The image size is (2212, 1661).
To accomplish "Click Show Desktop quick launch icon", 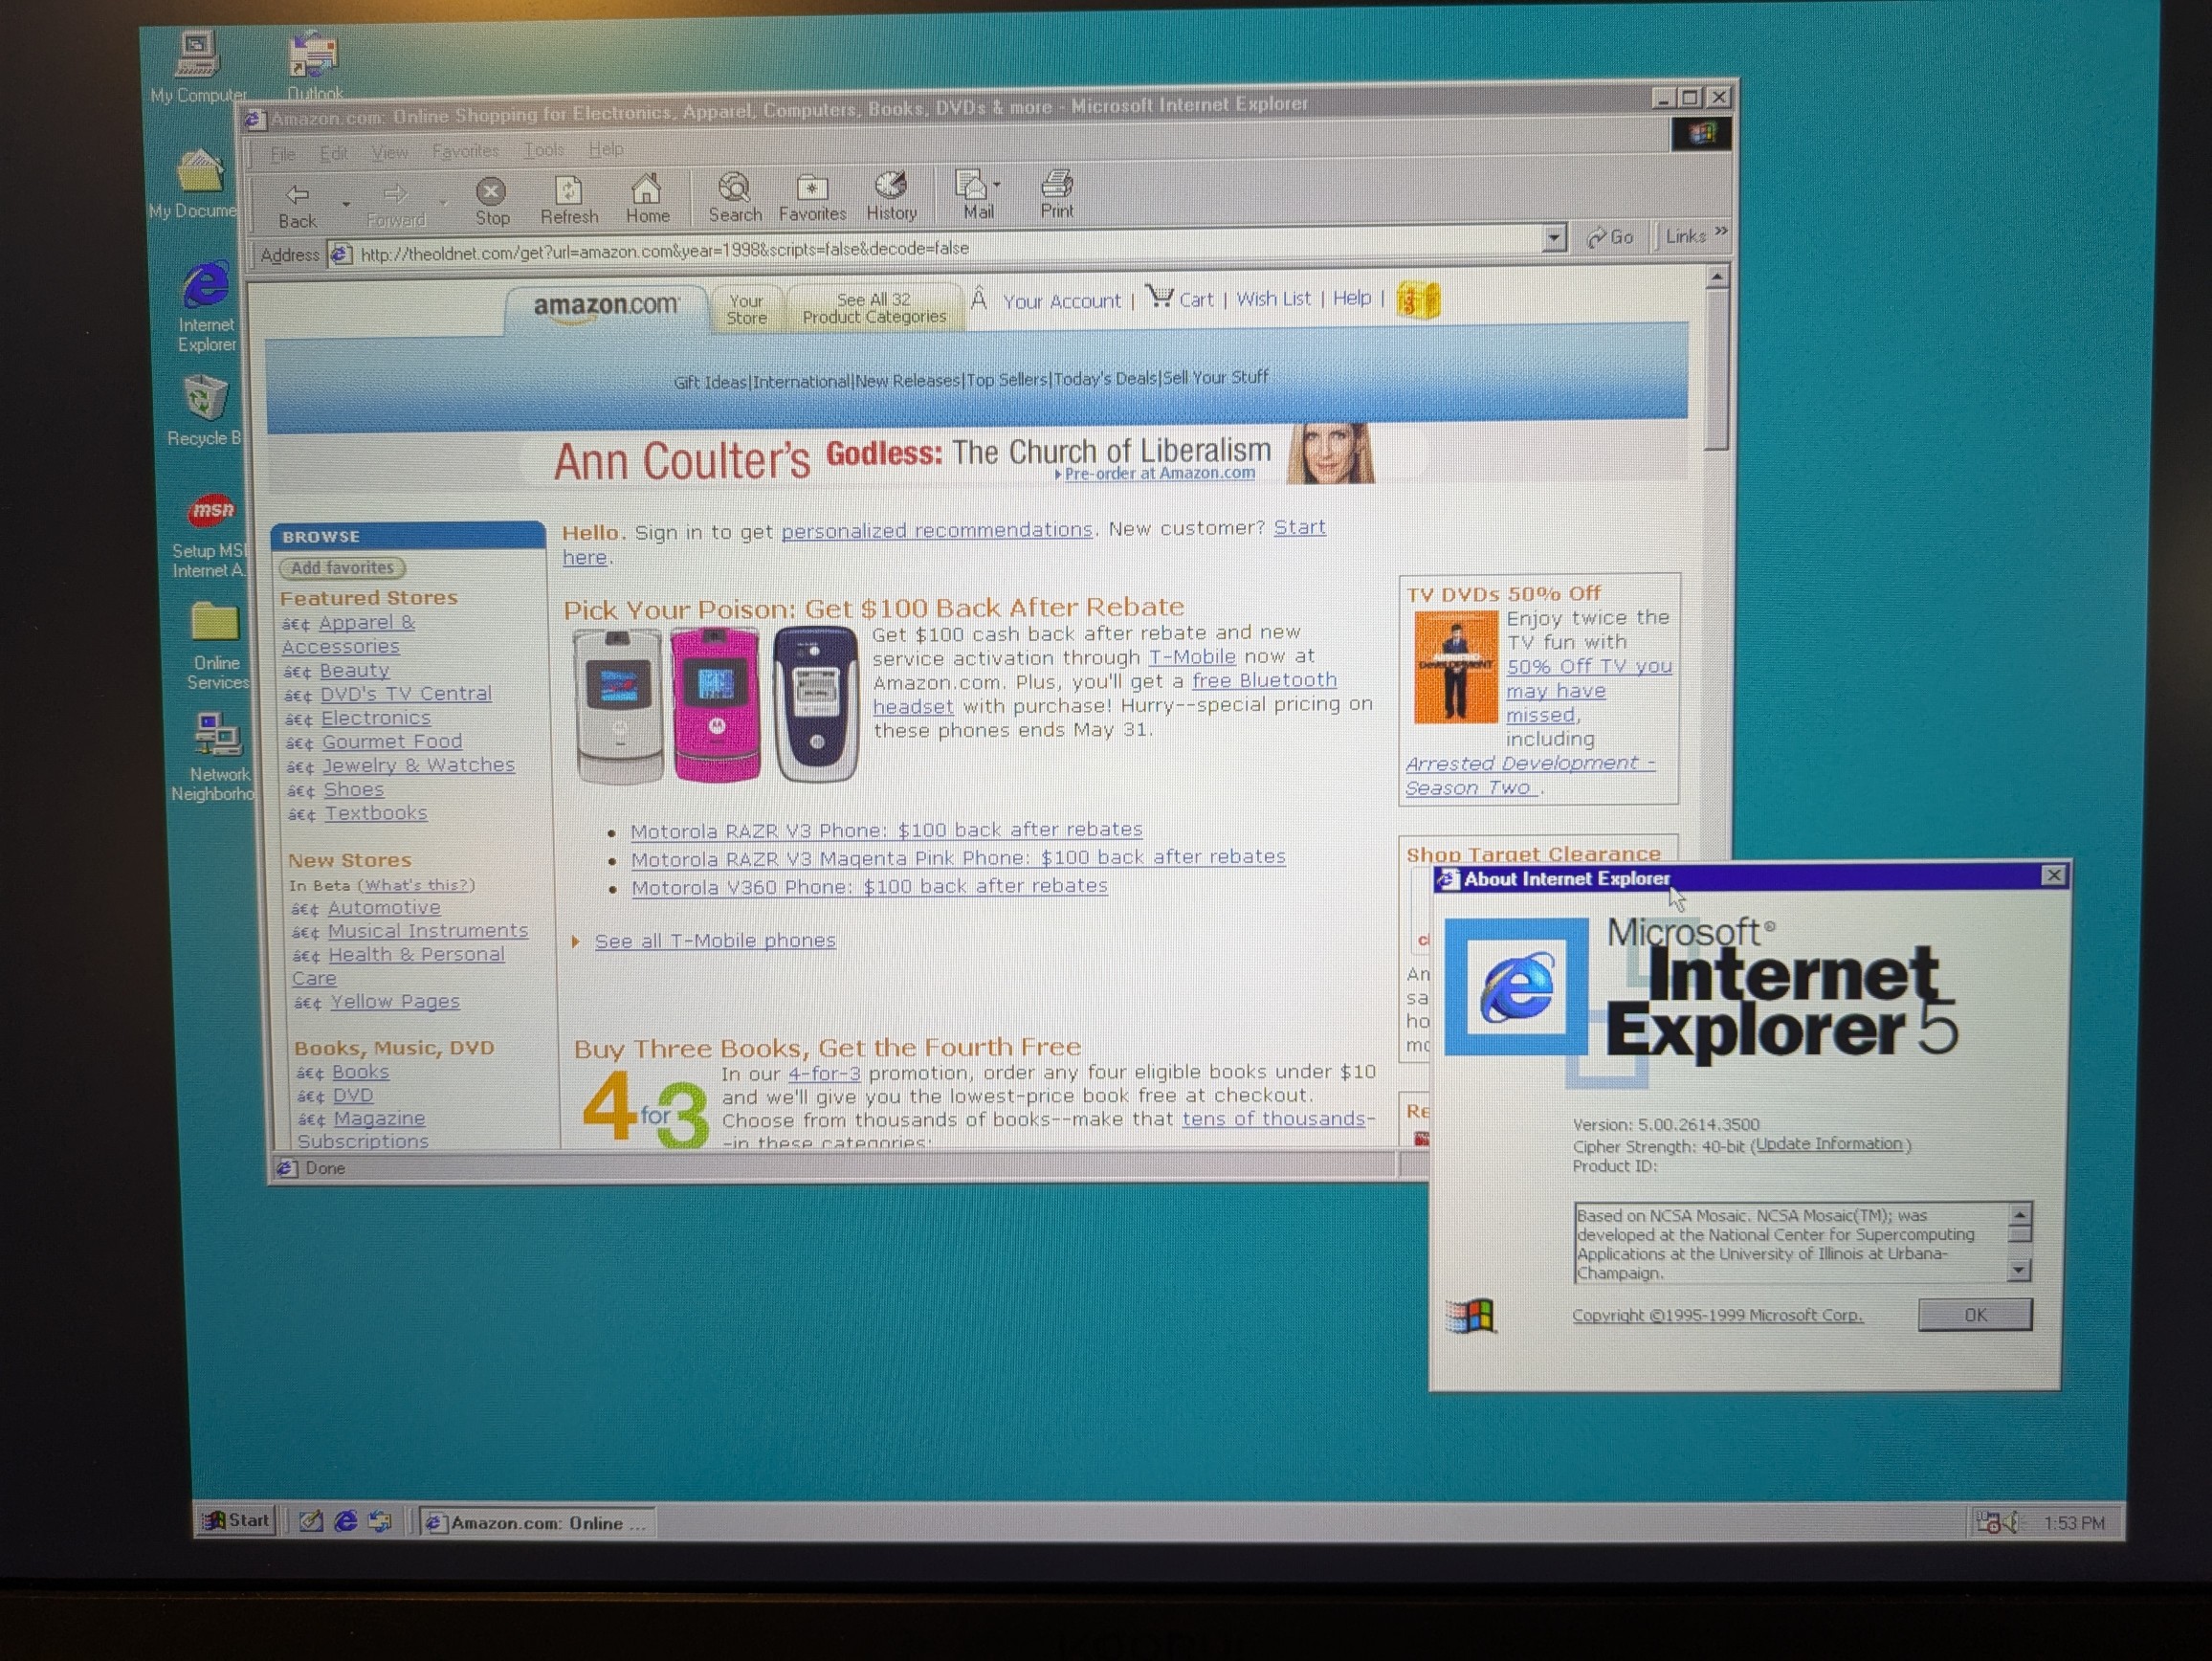I will [x=311, y=1521].
